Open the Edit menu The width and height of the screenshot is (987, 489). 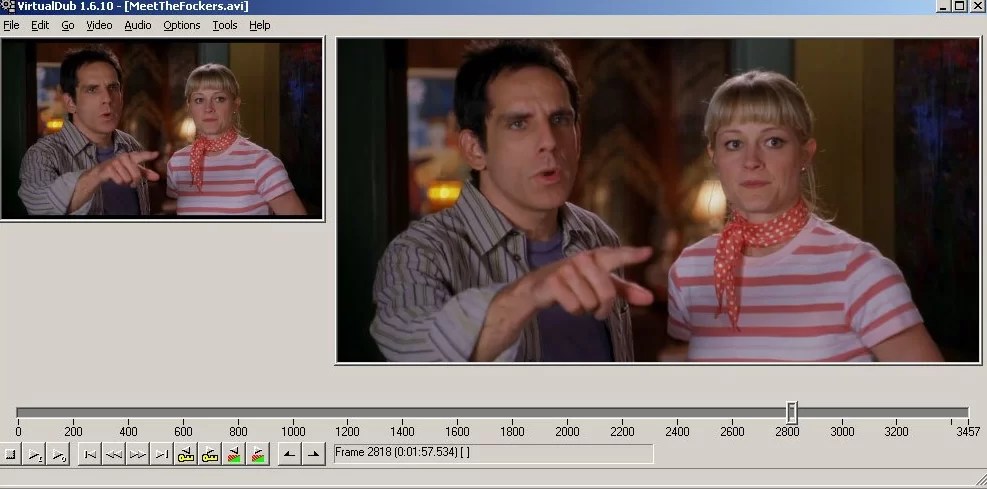coord(40,25)
